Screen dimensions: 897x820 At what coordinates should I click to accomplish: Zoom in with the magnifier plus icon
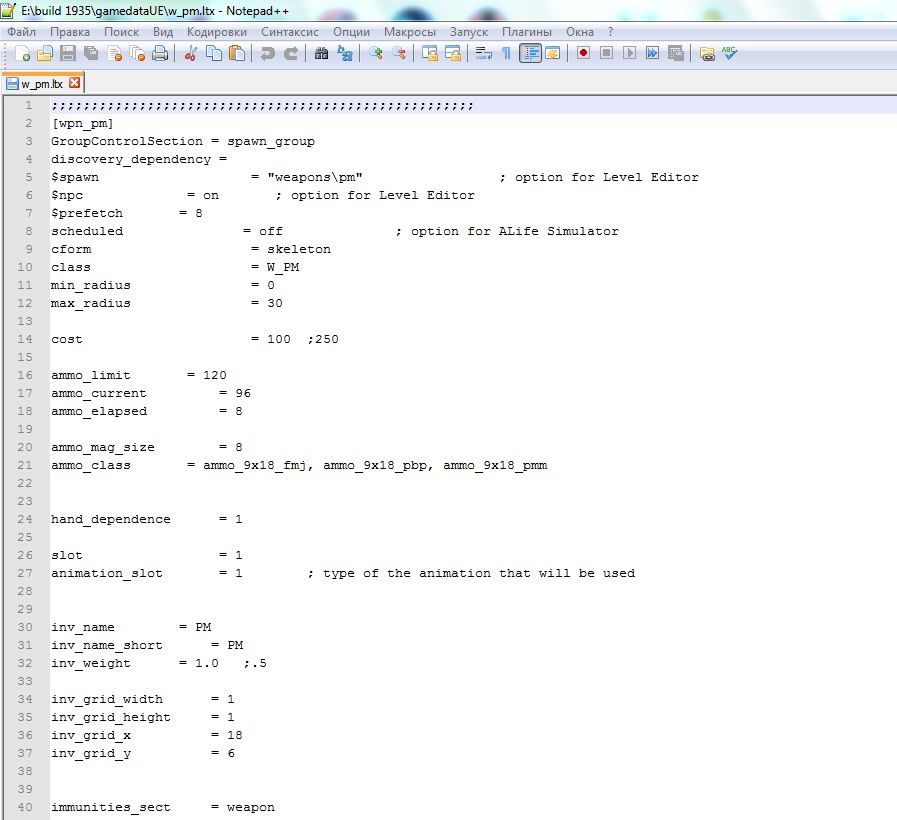tap(376, 54)
